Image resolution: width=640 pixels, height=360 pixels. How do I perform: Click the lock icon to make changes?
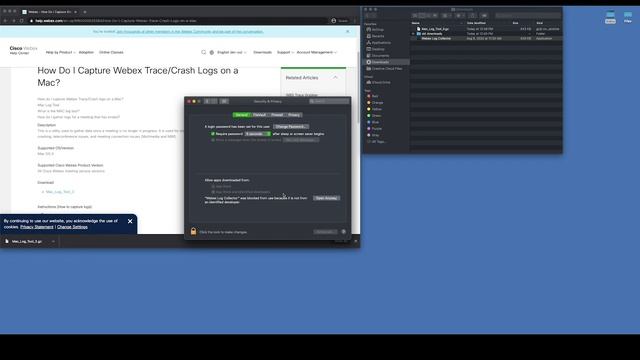tap(193, 231)
